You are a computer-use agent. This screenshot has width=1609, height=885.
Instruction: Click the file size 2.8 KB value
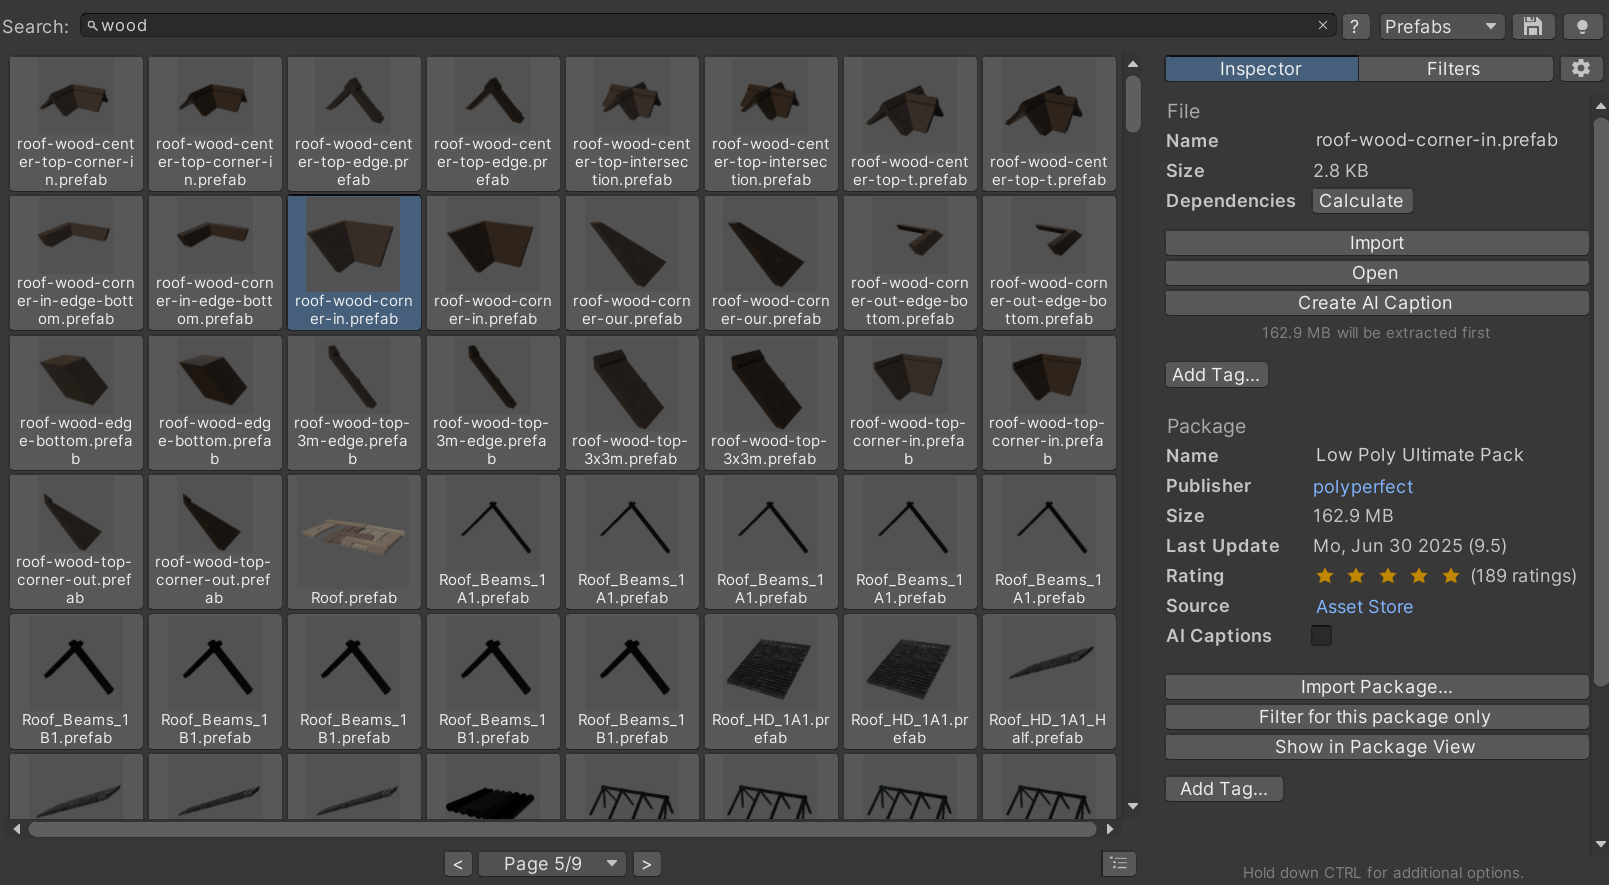point(1341,171)
